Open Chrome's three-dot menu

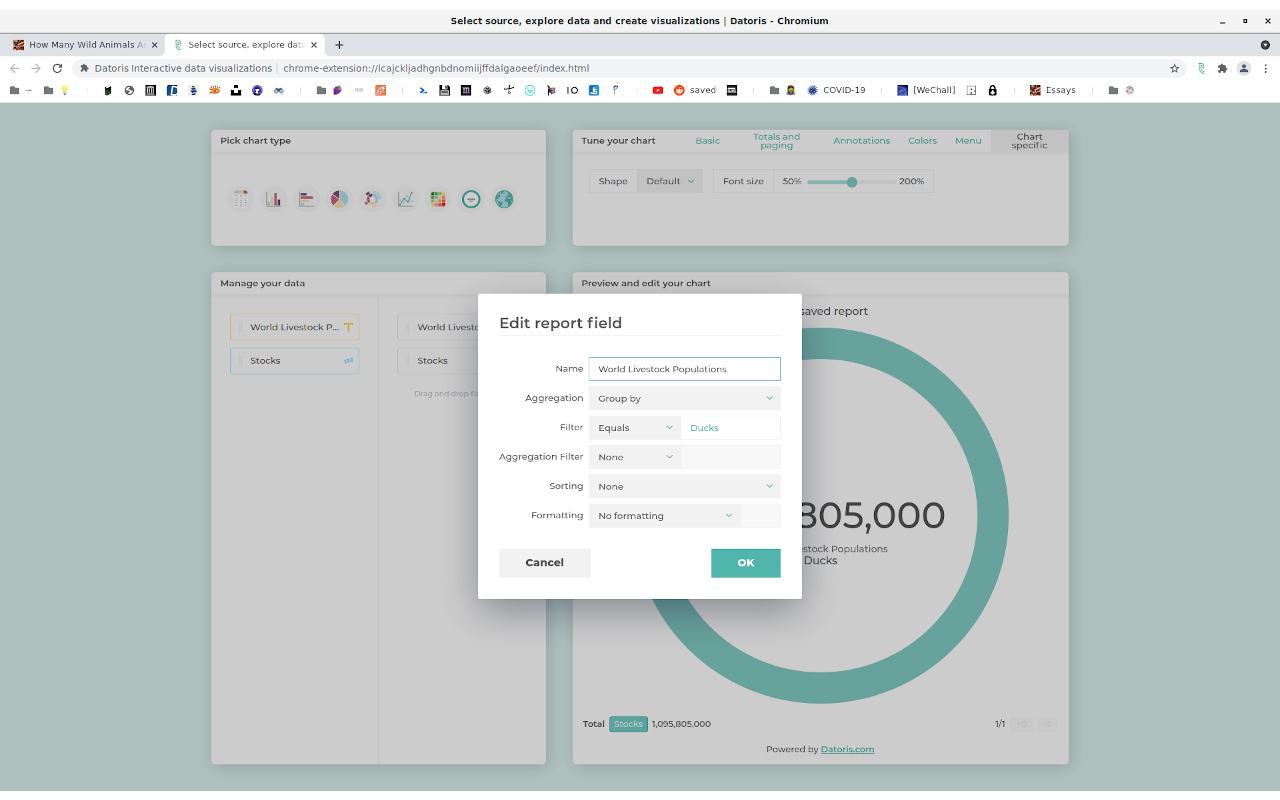point(1265,68)
